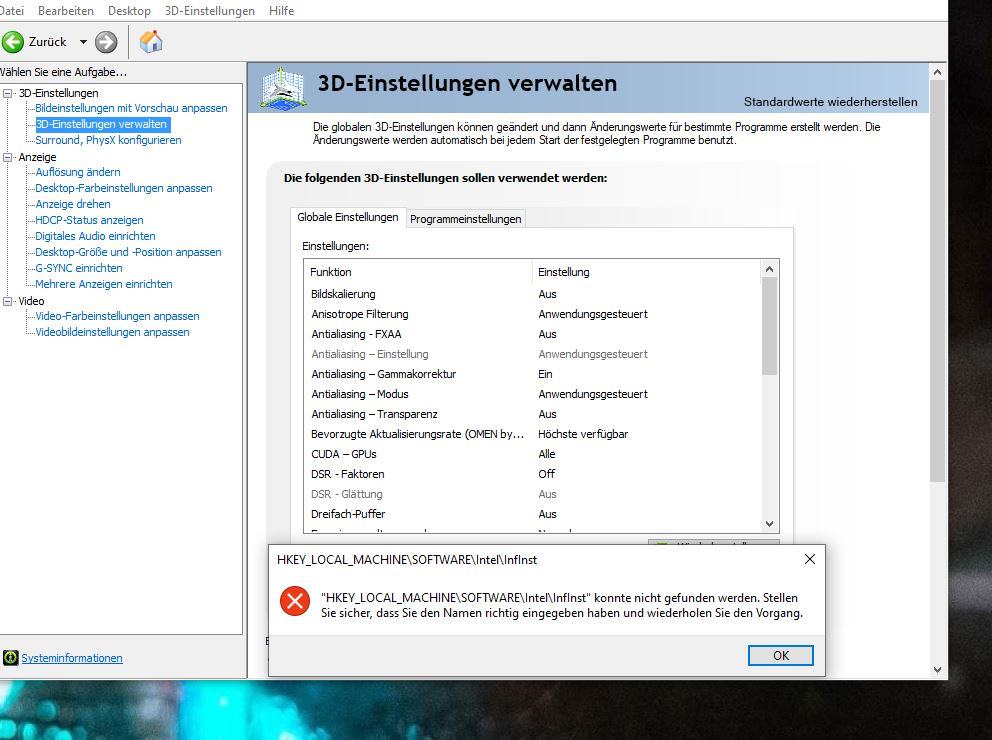Click the Funktion column header
Screen dimensions: 992x740
coord(418,272)
